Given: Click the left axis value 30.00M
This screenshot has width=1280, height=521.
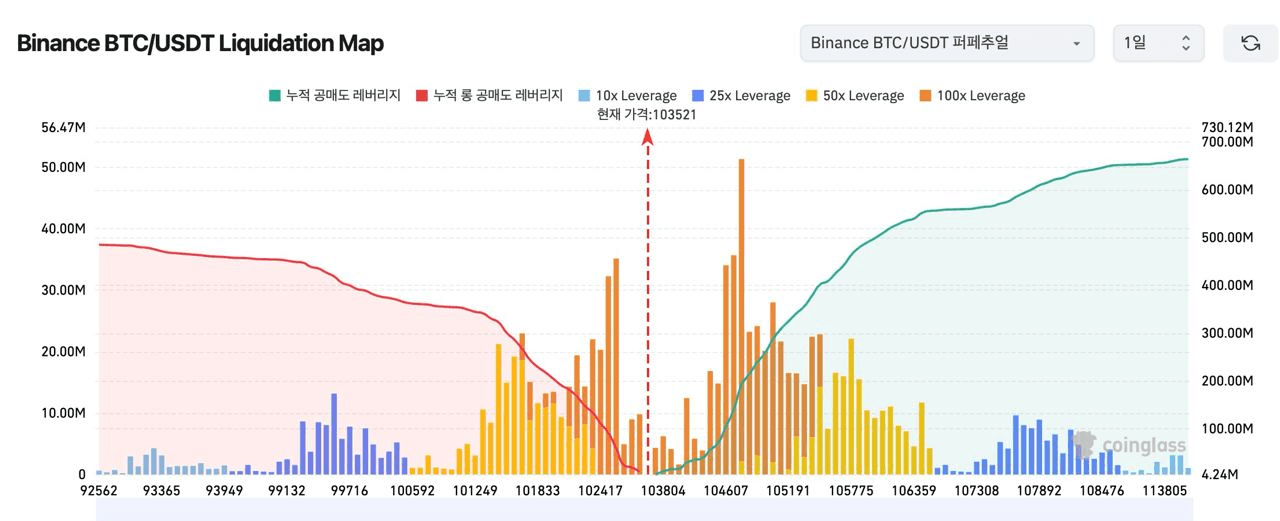Looking at the screenshot, I should click(63, 290).
